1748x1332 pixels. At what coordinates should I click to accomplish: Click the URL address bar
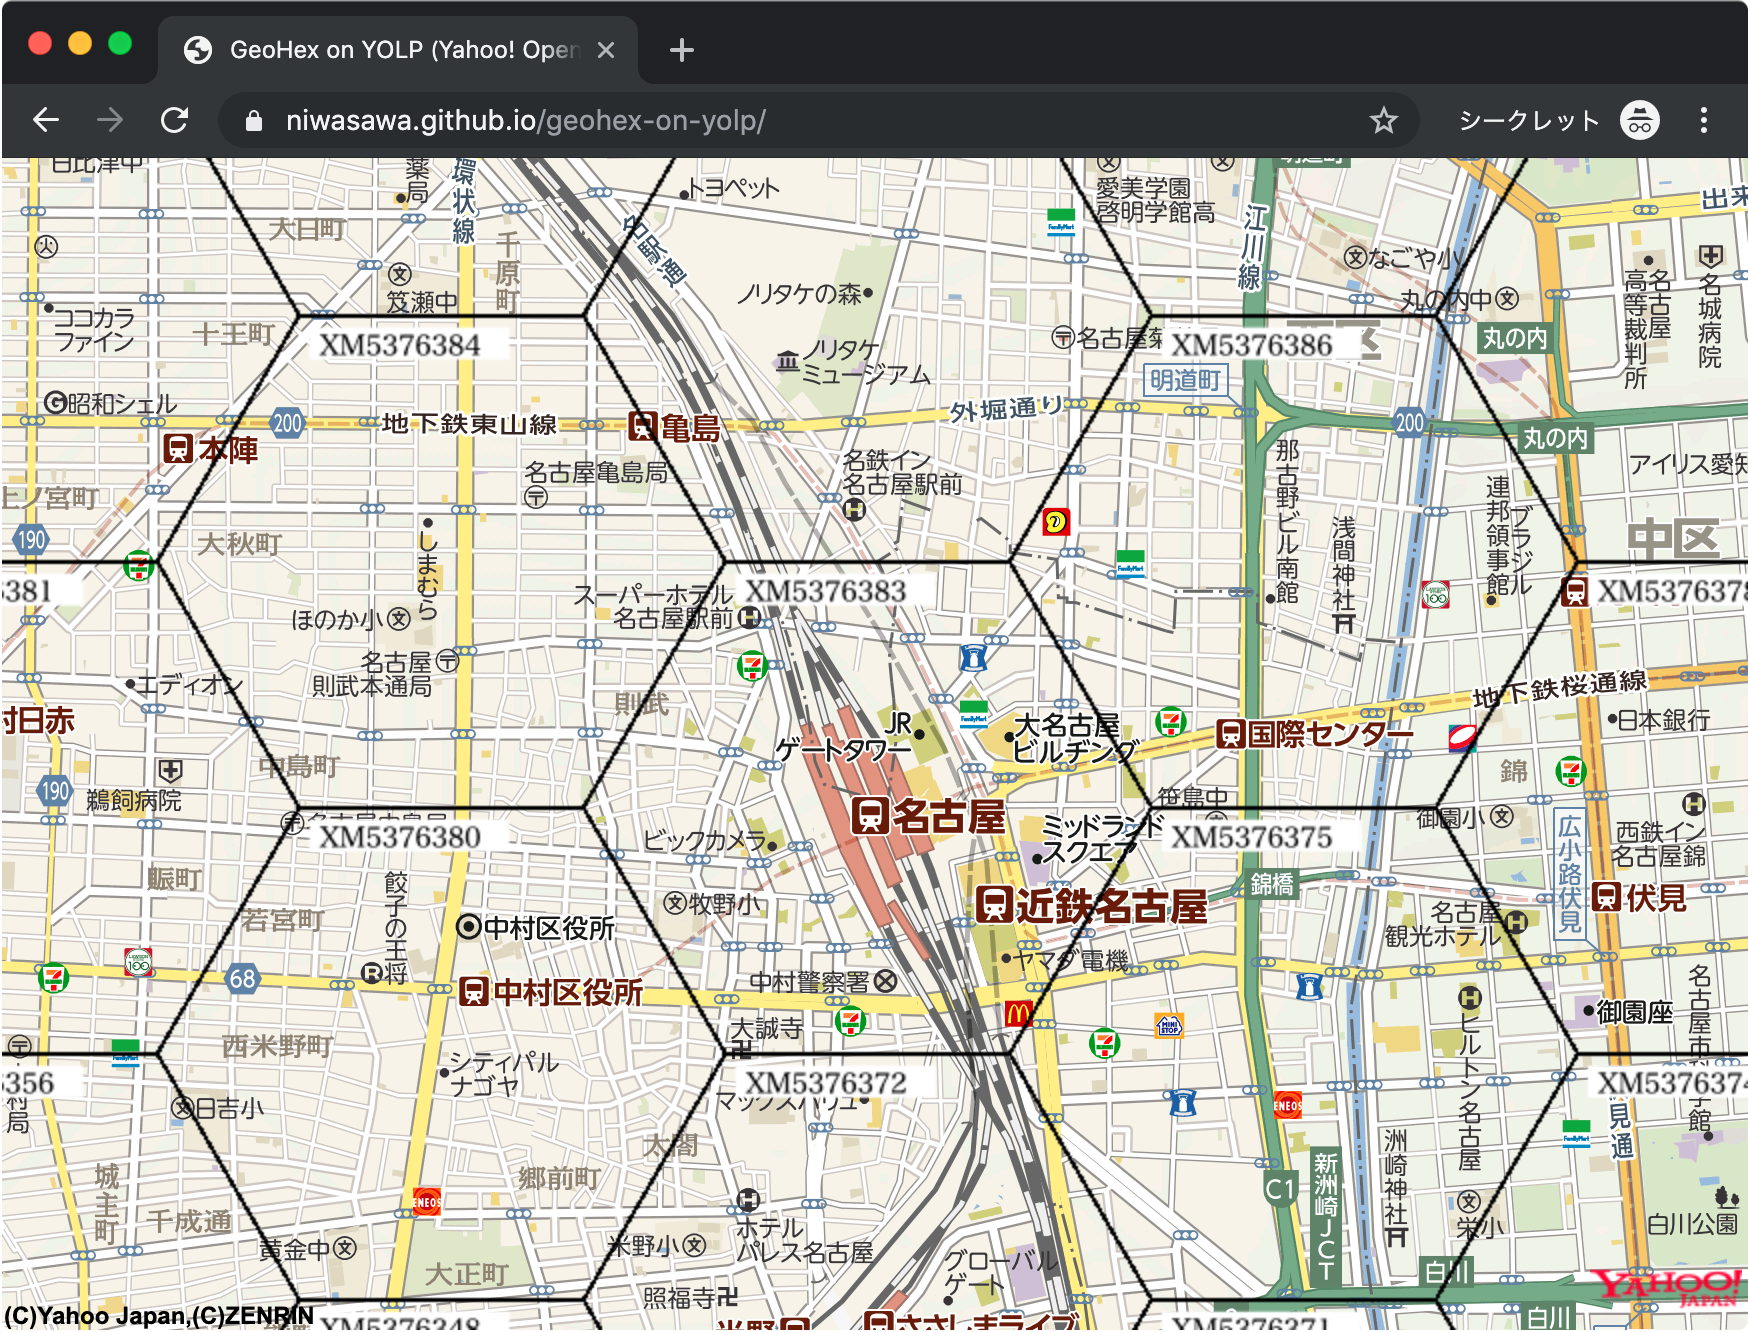(817, 121)
